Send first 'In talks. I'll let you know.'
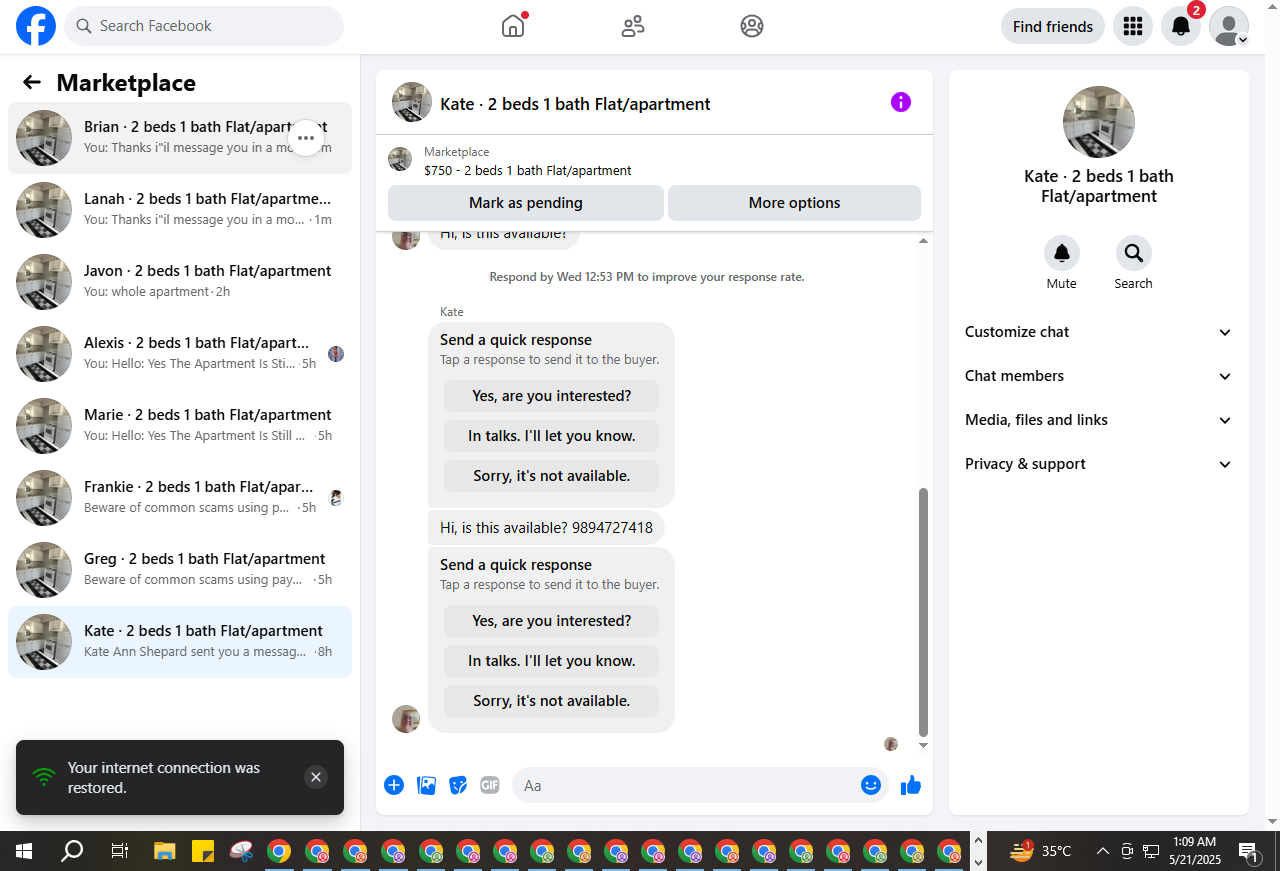 tap(552, 436)
